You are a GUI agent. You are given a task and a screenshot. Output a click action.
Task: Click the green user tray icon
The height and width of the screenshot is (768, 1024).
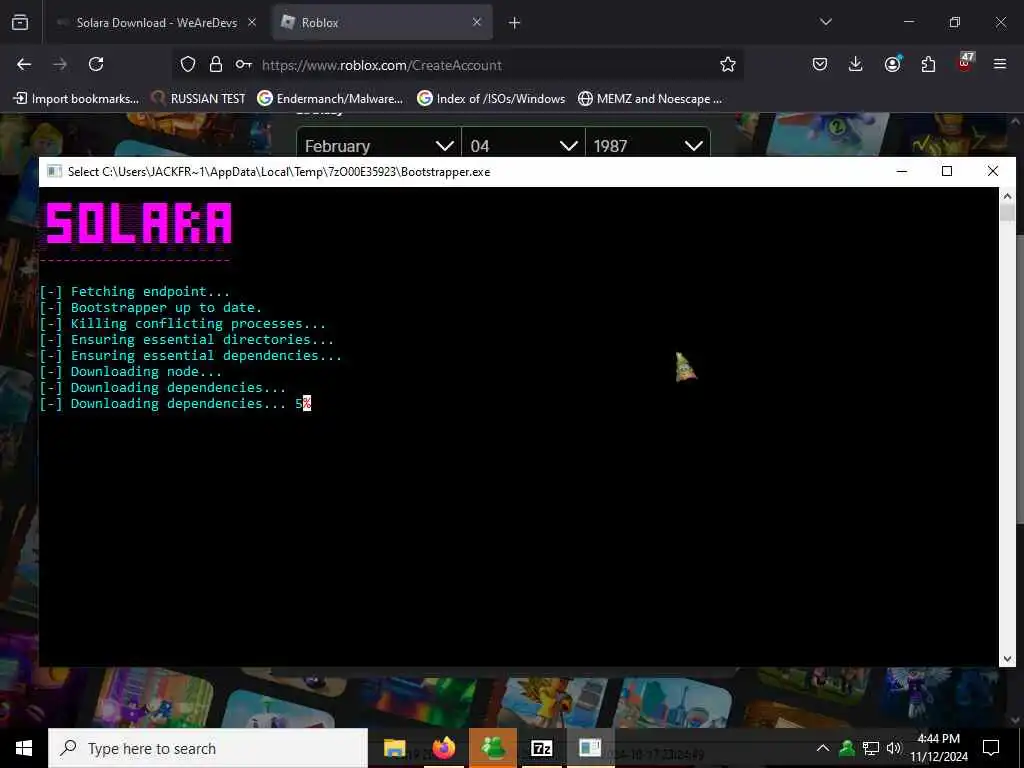(847, 748)
